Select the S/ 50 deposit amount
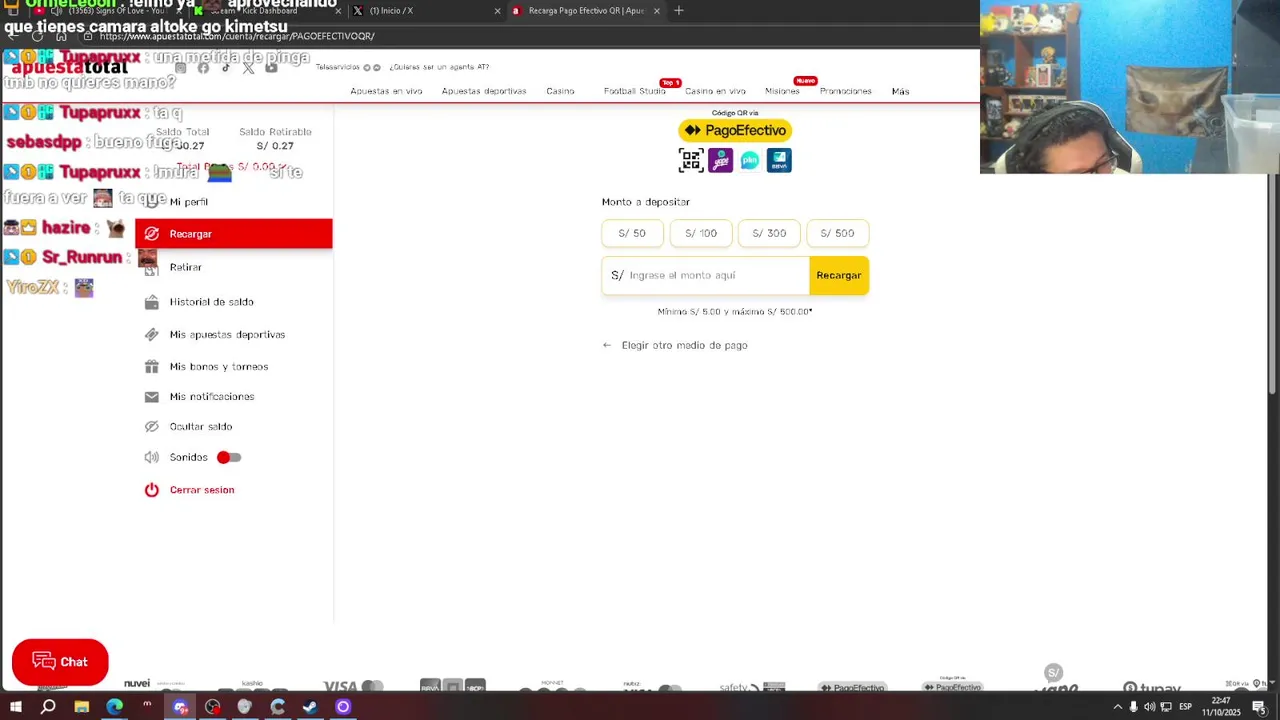The height and width of the screenshot is (720, 1280). 632,233
